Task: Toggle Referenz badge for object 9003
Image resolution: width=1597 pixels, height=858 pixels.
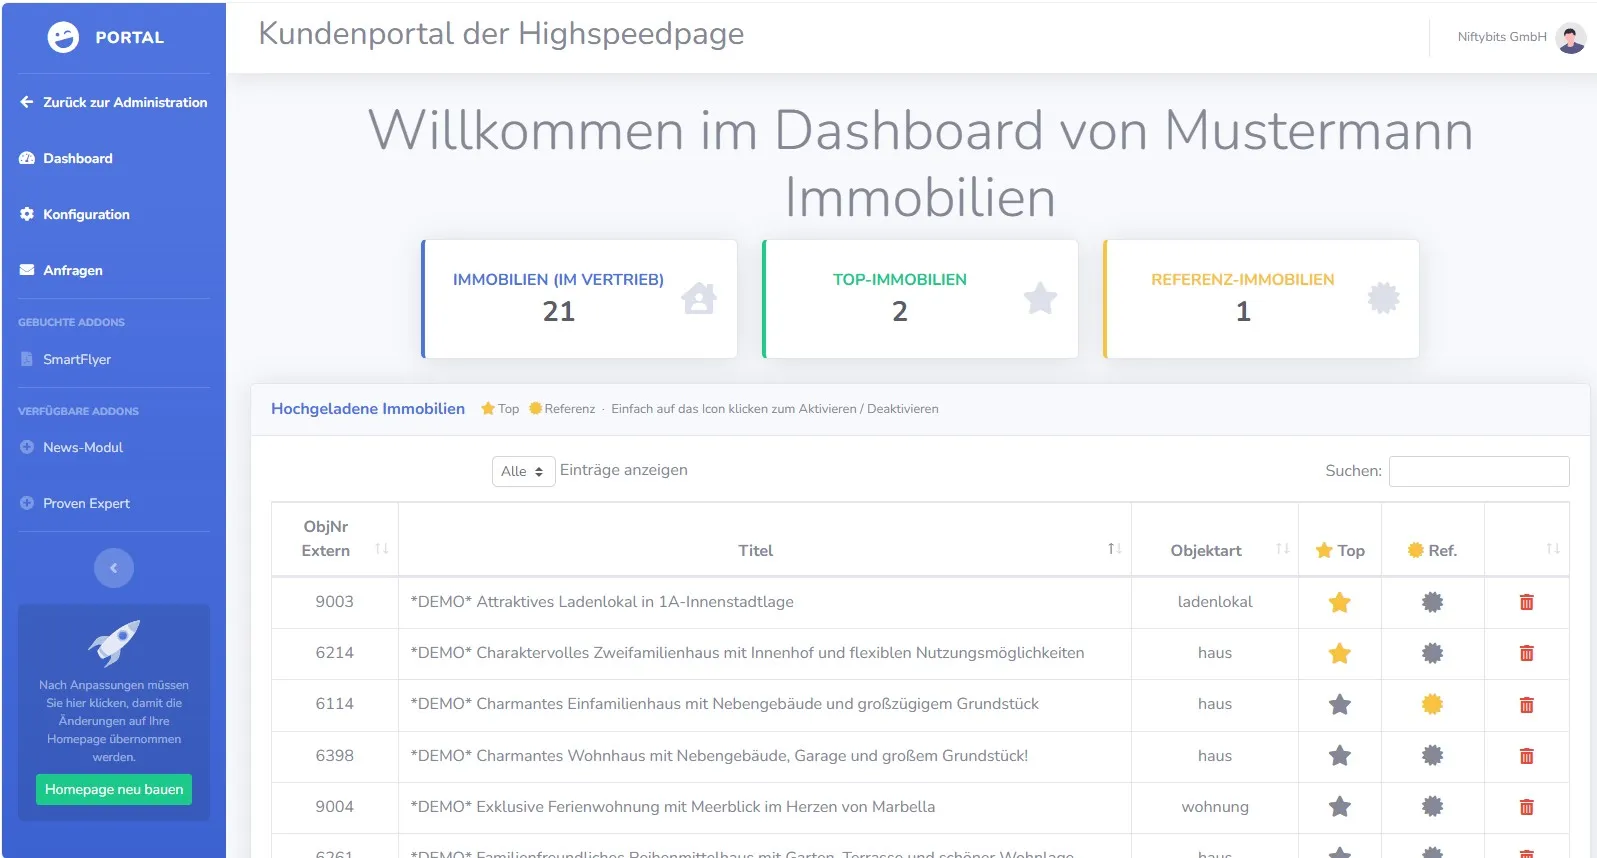Action: tap(1433, 602)
